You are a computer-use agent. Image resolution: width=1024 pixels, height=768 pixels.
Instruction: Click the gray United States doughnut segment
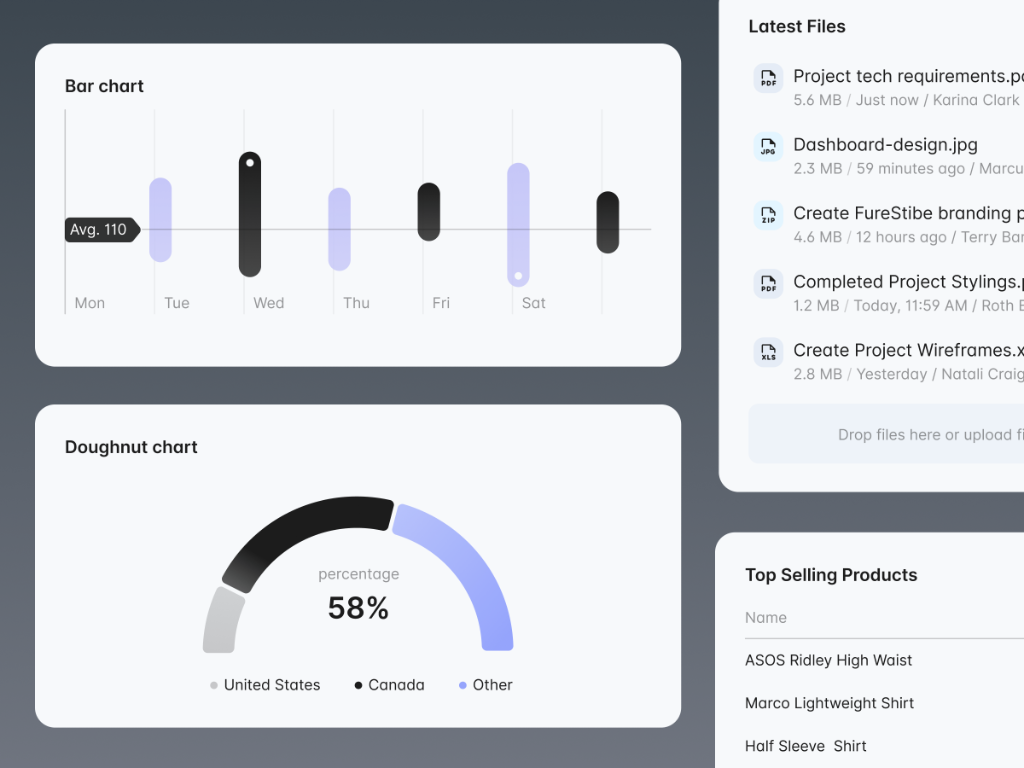coord(222,622)
